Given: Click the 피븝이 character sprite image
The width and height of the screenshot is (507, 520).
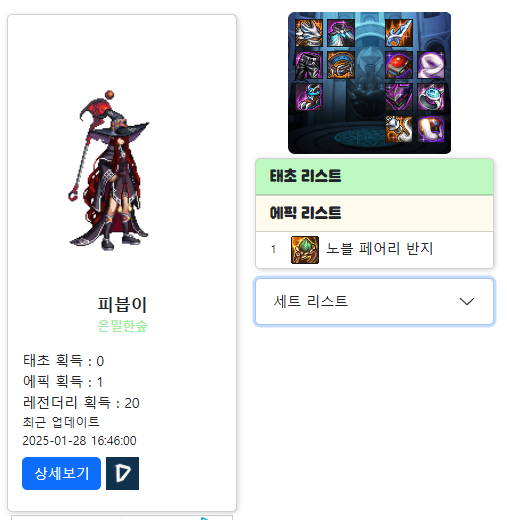Looking at the screenshot, I should click(109, 171).
